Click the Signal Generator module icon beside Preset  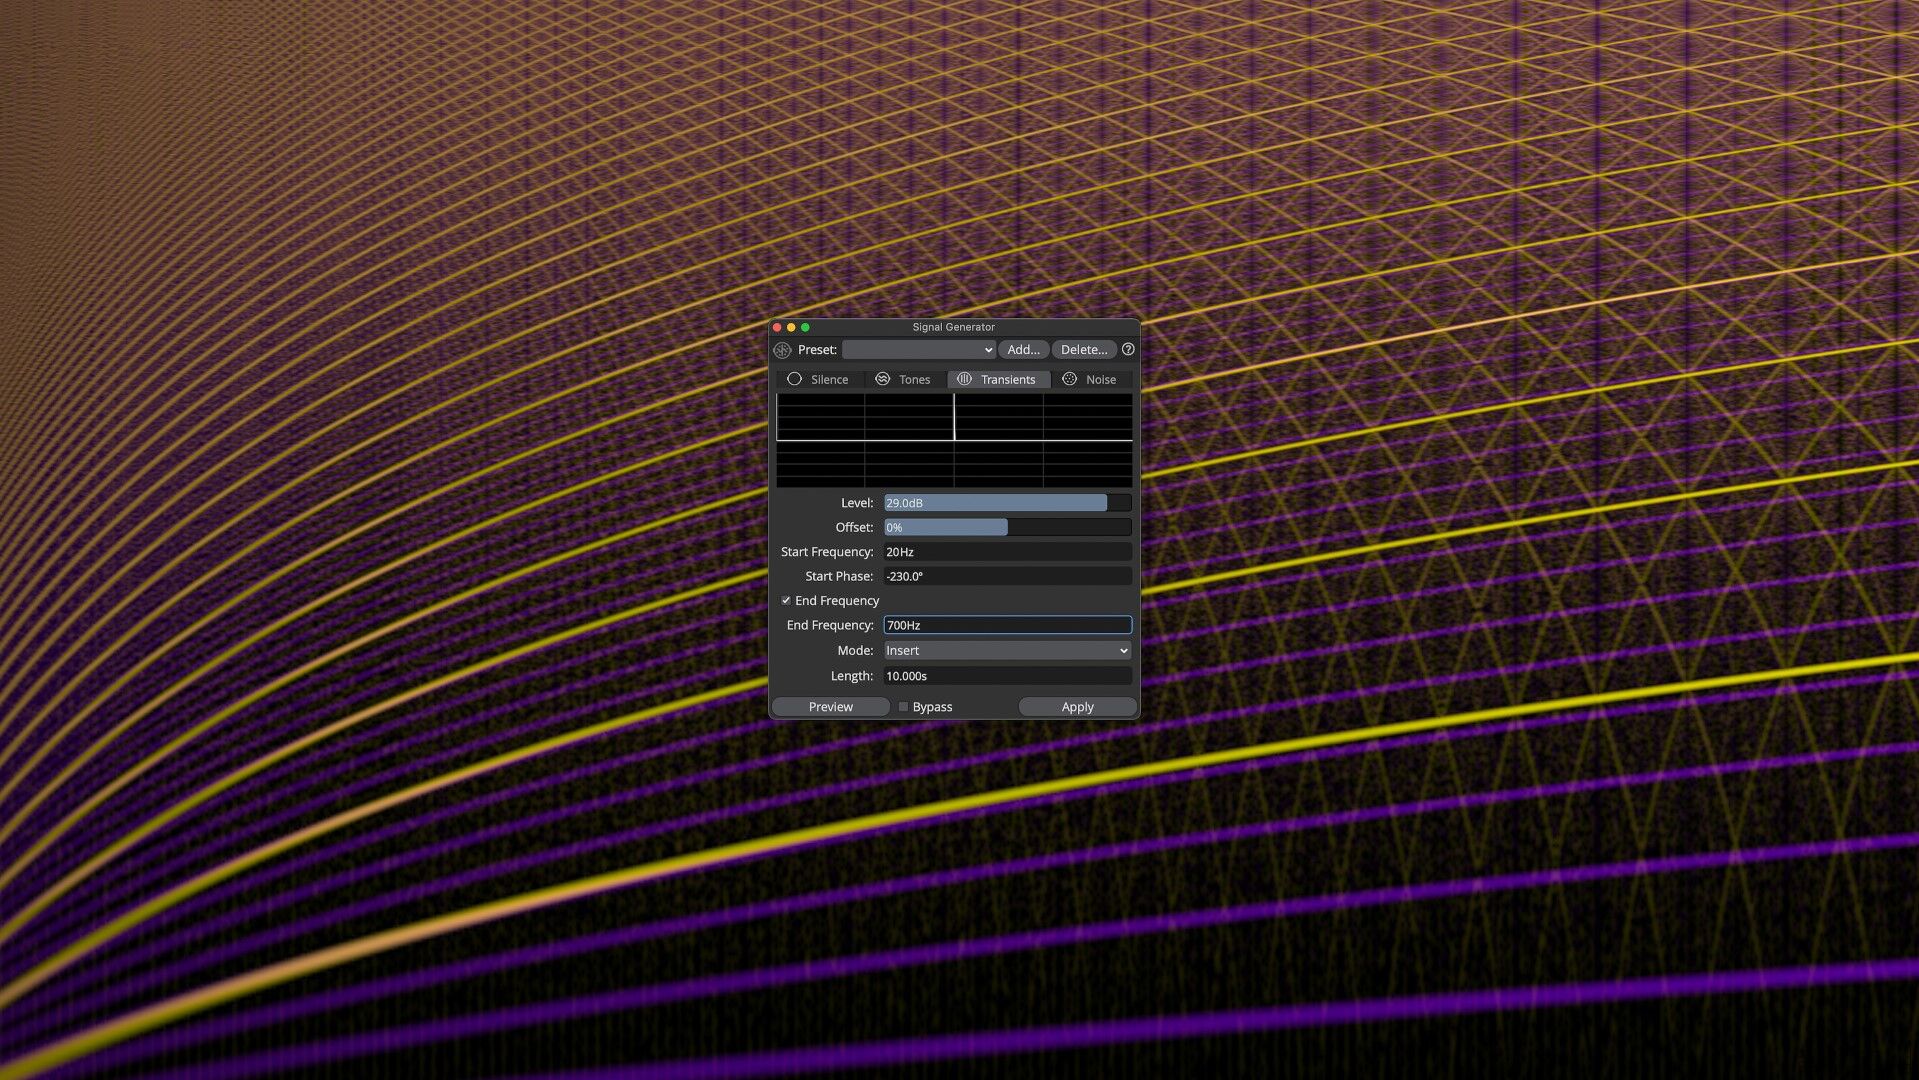point(782,350)
